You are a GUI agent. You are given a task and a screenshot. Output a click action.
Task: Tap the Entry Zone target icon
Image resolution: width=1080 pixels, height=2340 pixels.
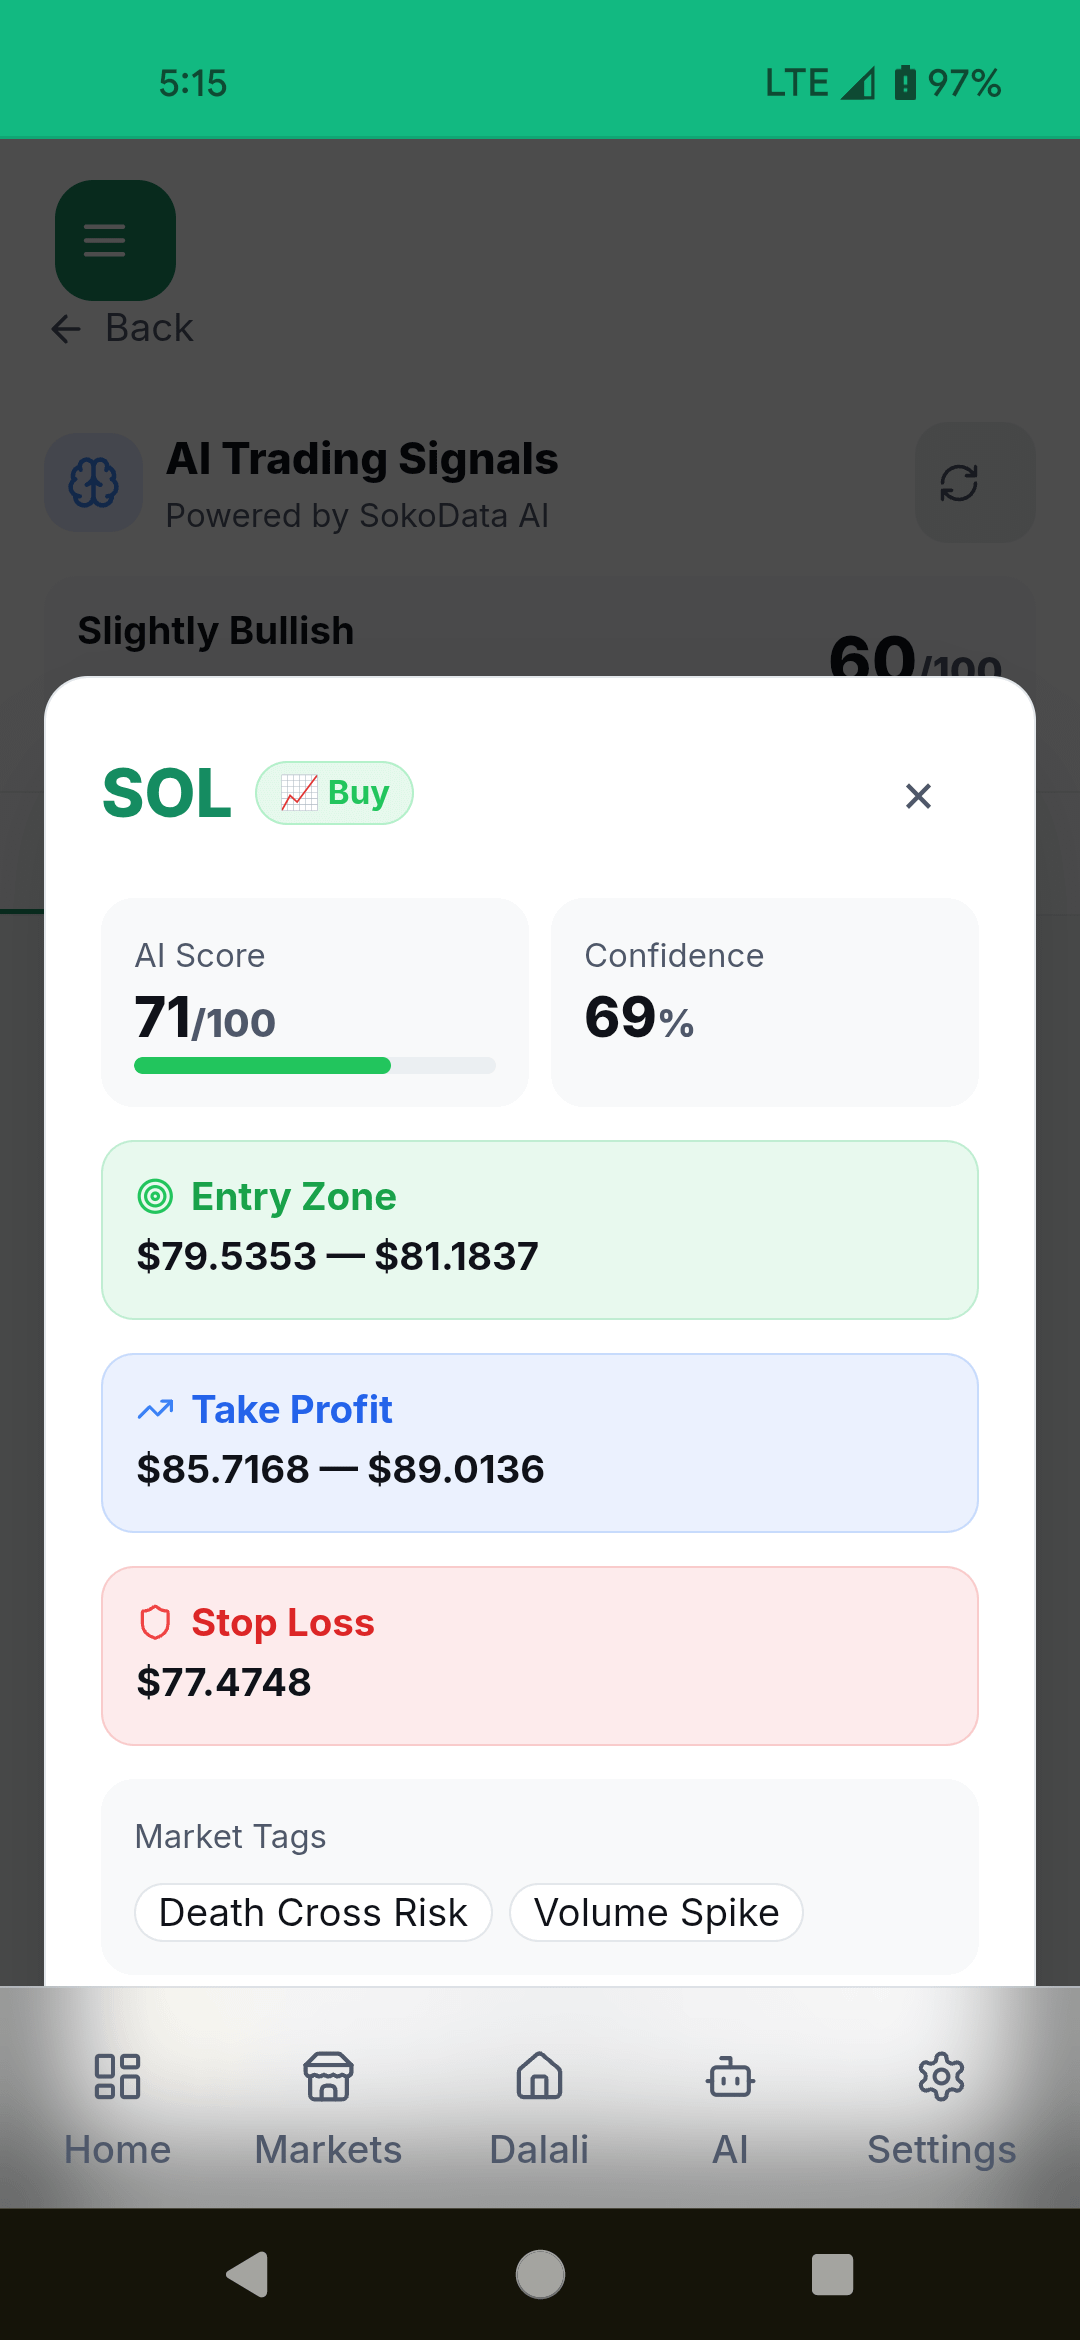click(155, 1196)
